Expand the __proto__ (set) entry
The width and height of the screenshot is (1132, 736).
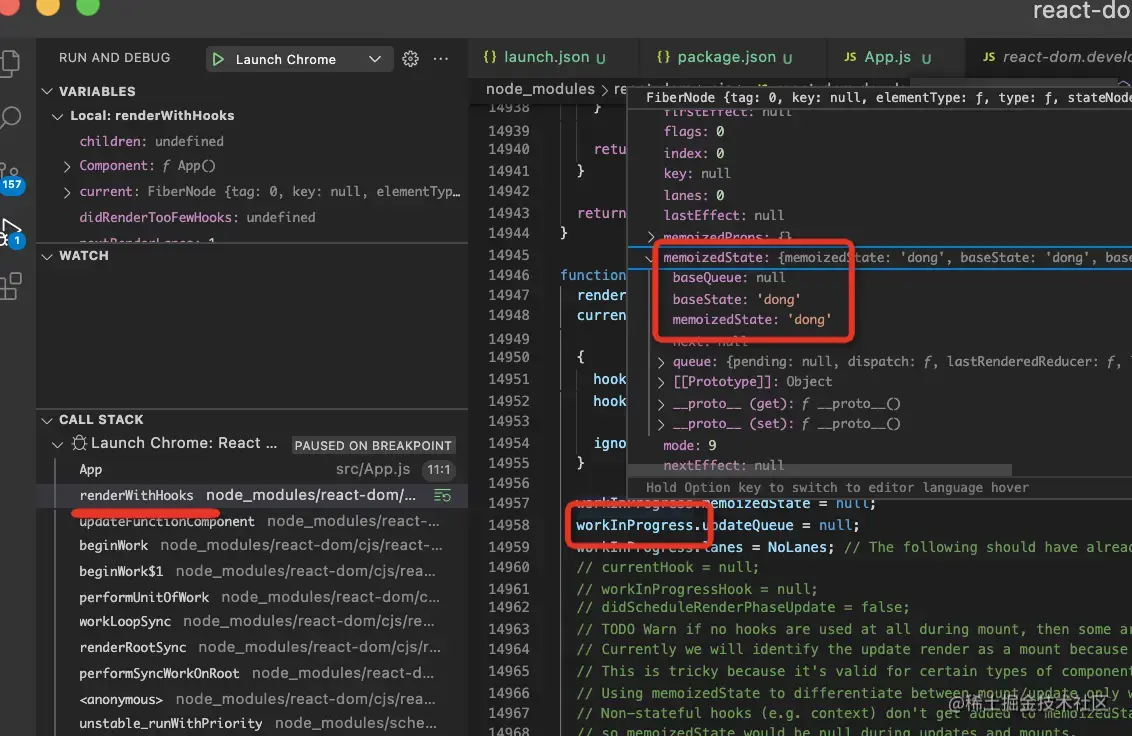coord(661,424)
